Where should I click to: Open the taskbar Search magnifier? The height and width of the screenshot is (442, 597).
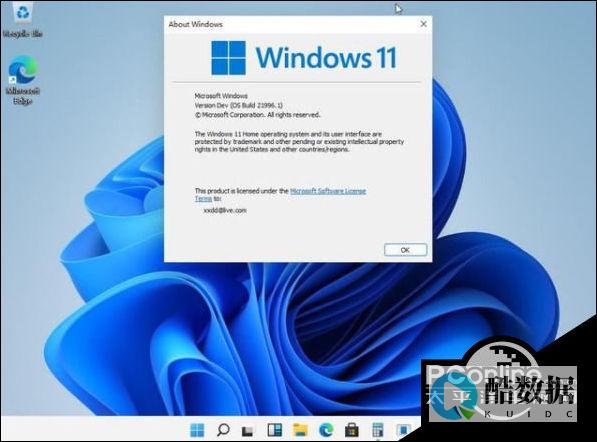(223, 430)
